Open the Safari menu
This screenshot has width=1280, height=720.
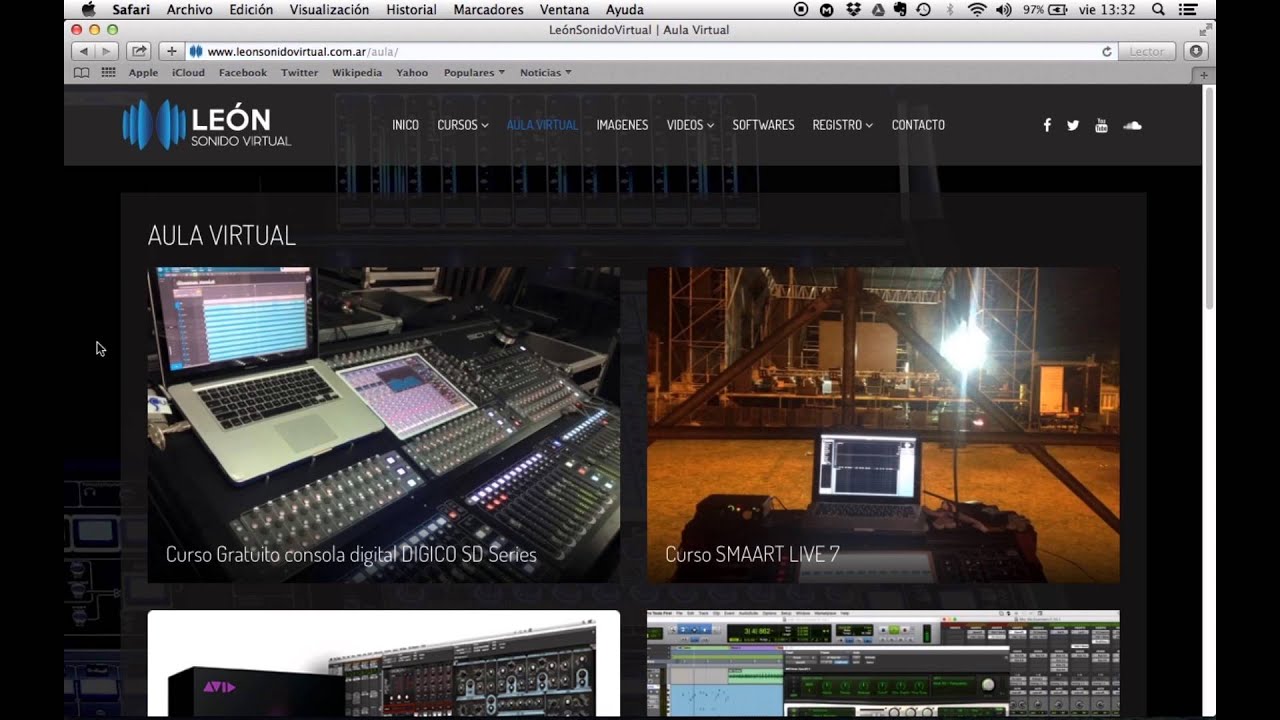point(131,10)
